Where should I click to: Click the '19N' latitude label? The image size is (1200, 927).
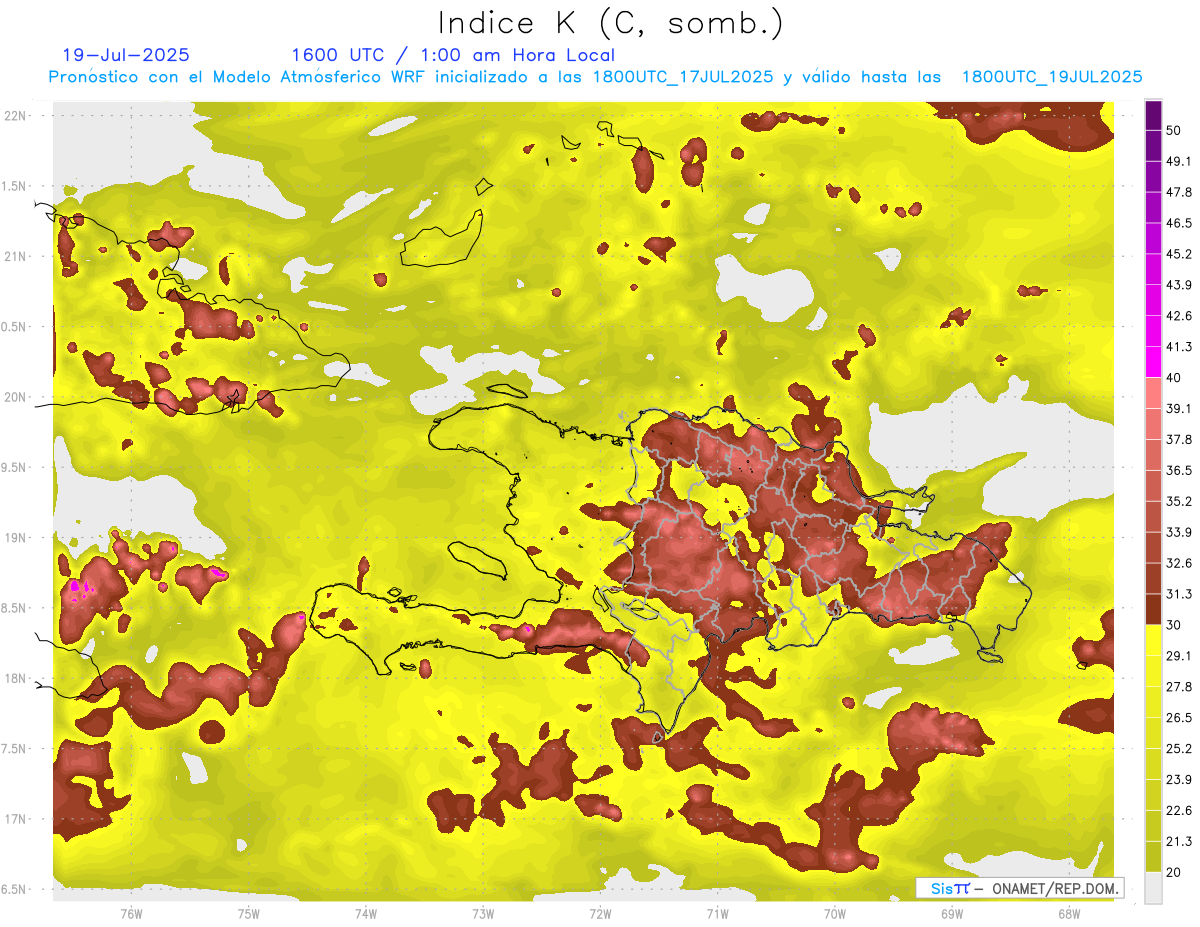pos(17,537)
